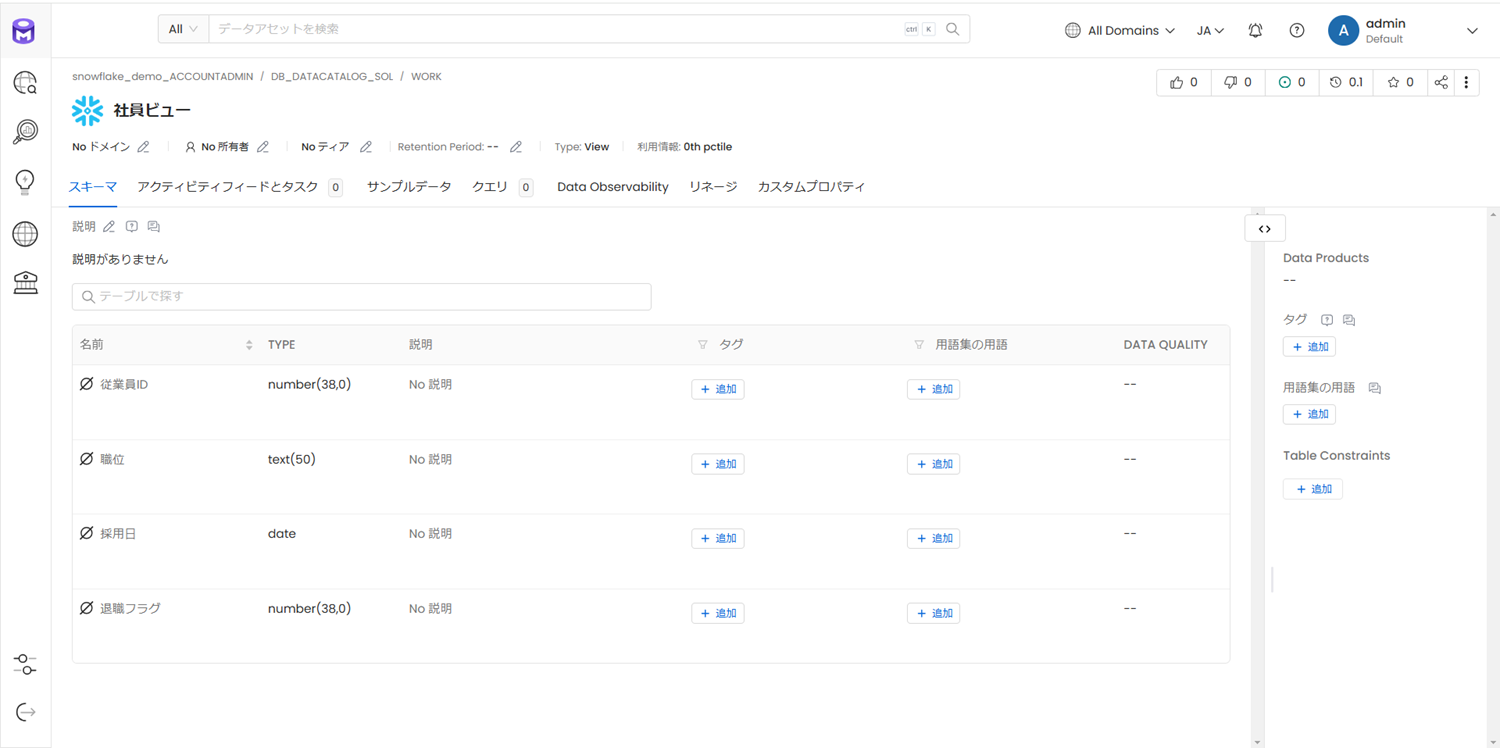Sort the 名前 column
1500x748 pixels.
click(x=249, y=345)
